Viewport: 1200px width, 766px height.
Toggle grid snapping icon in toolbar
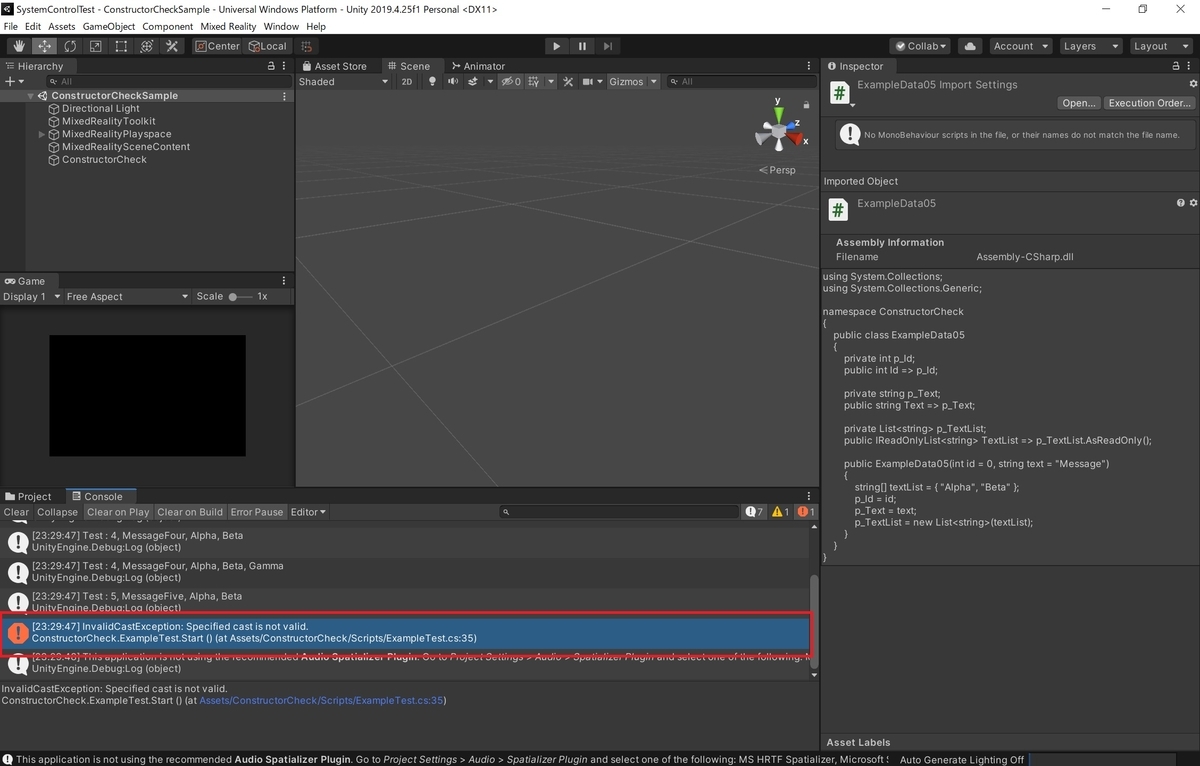point(307,46)
